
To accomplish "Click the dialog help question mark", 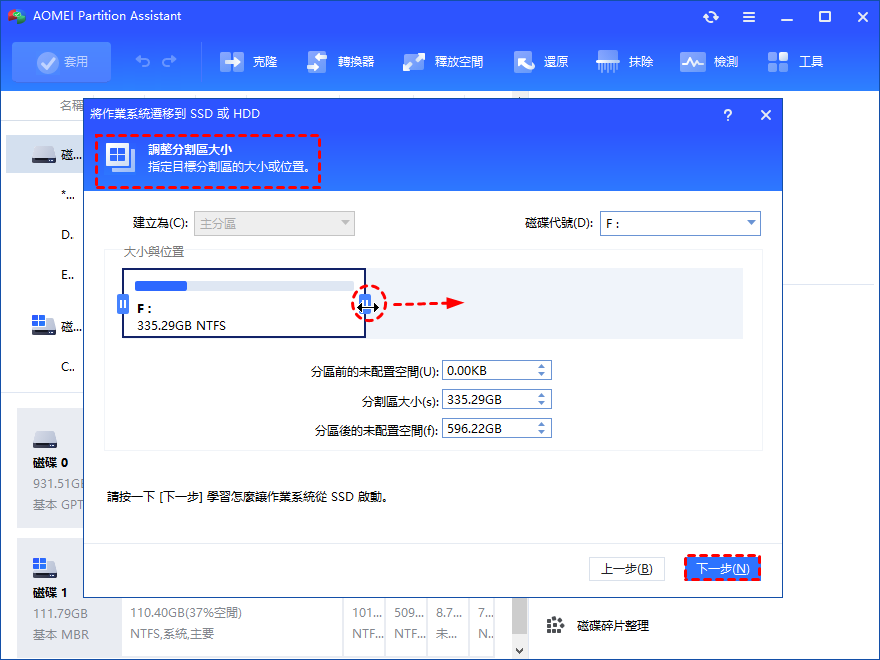I will 728,115.
